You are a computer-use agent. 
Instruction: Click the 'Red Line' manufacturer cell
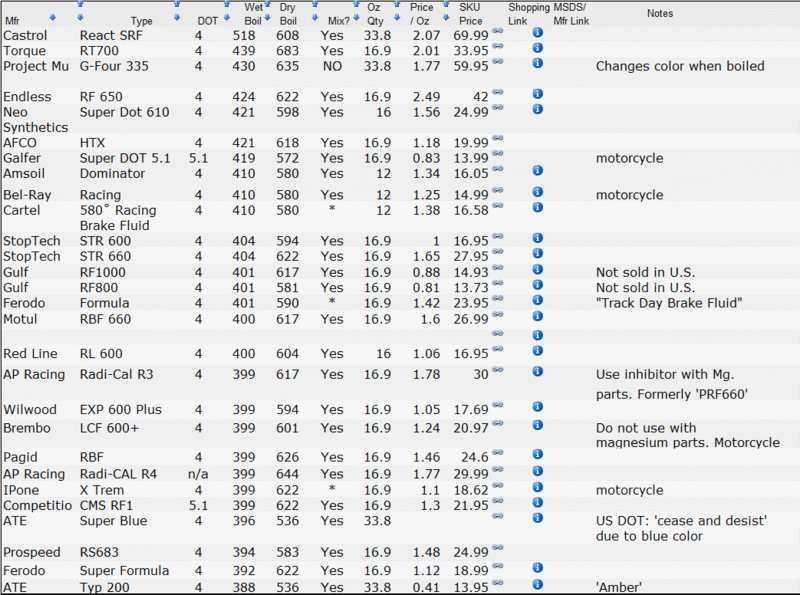[x=30, y=354]
